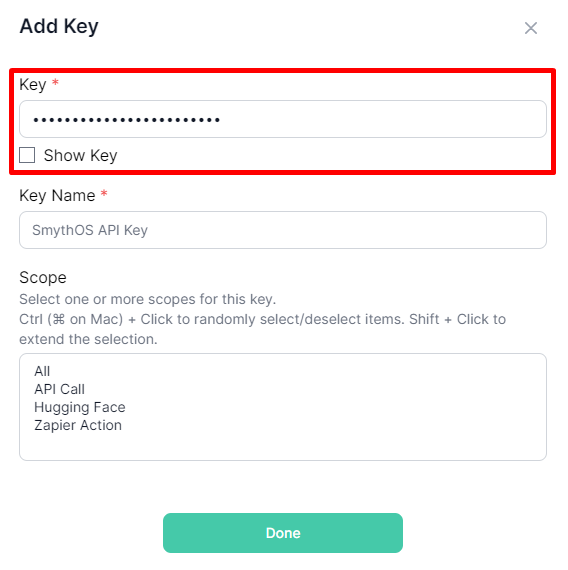This screenshot has width=568, height=570.
Task: Close the Add Key dialog
Action: click(x=531, y=28)
